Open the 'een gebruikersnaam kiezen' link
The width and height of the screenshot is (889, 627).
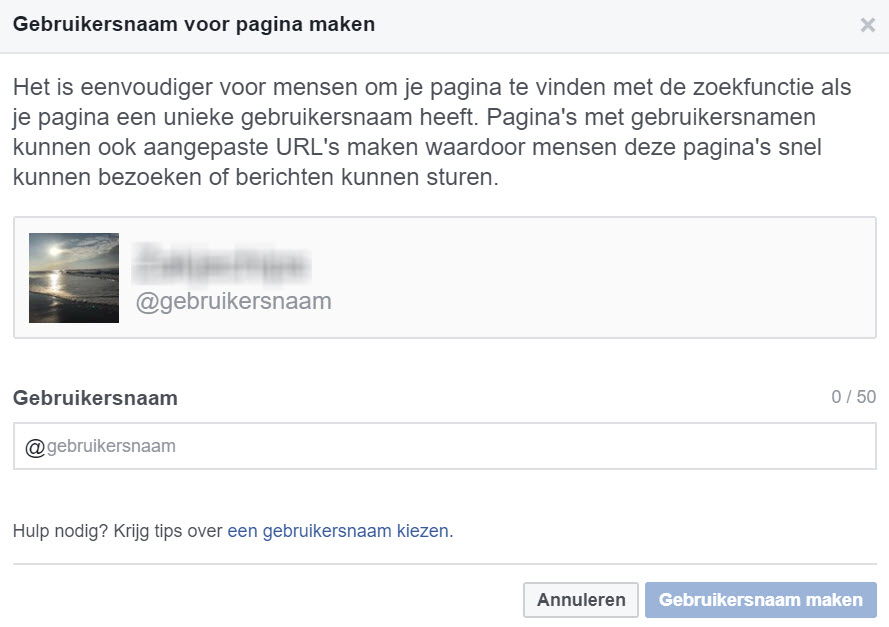[338, 531]
